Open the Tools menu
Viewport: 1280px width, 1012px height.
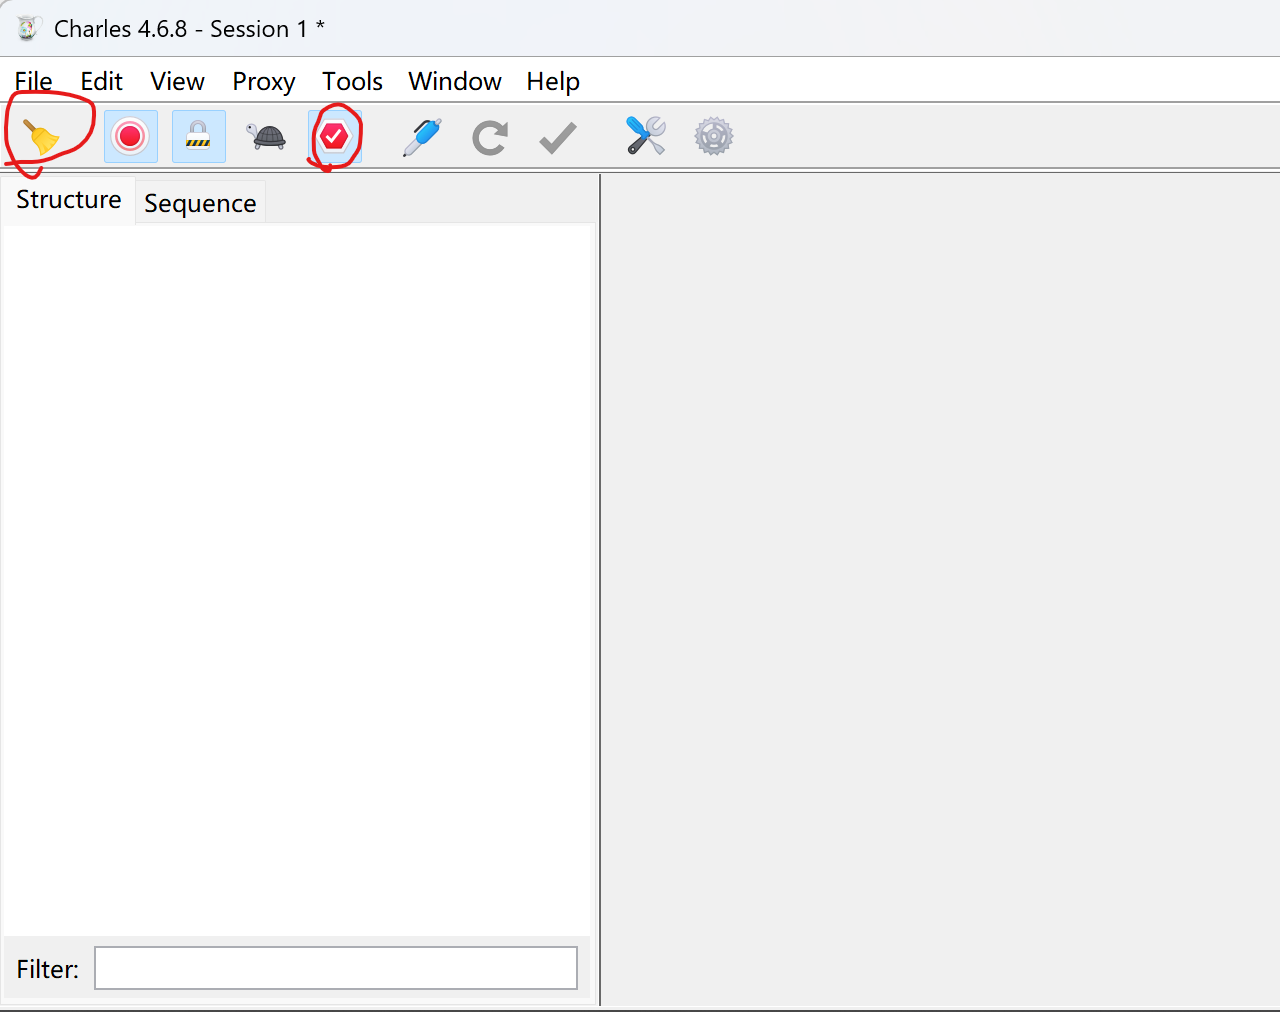pos(352,81)
